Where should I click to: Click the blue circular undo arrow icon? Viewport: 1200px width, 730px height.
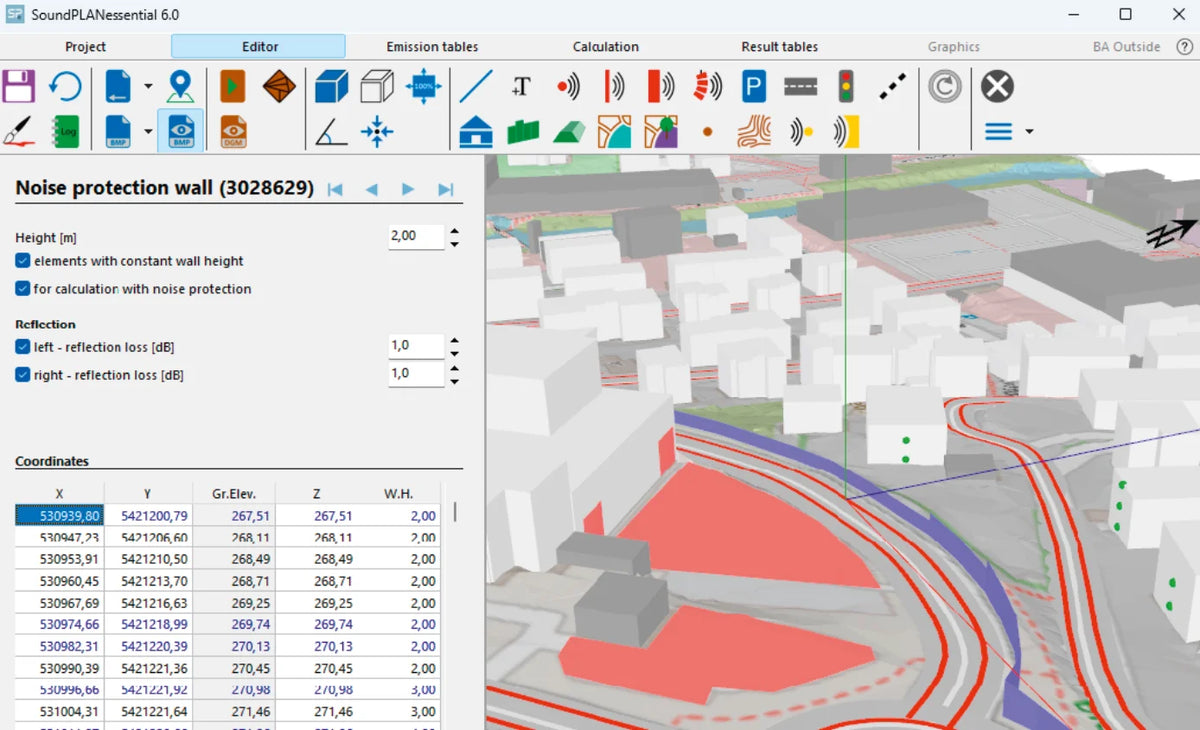coord(65,86)
